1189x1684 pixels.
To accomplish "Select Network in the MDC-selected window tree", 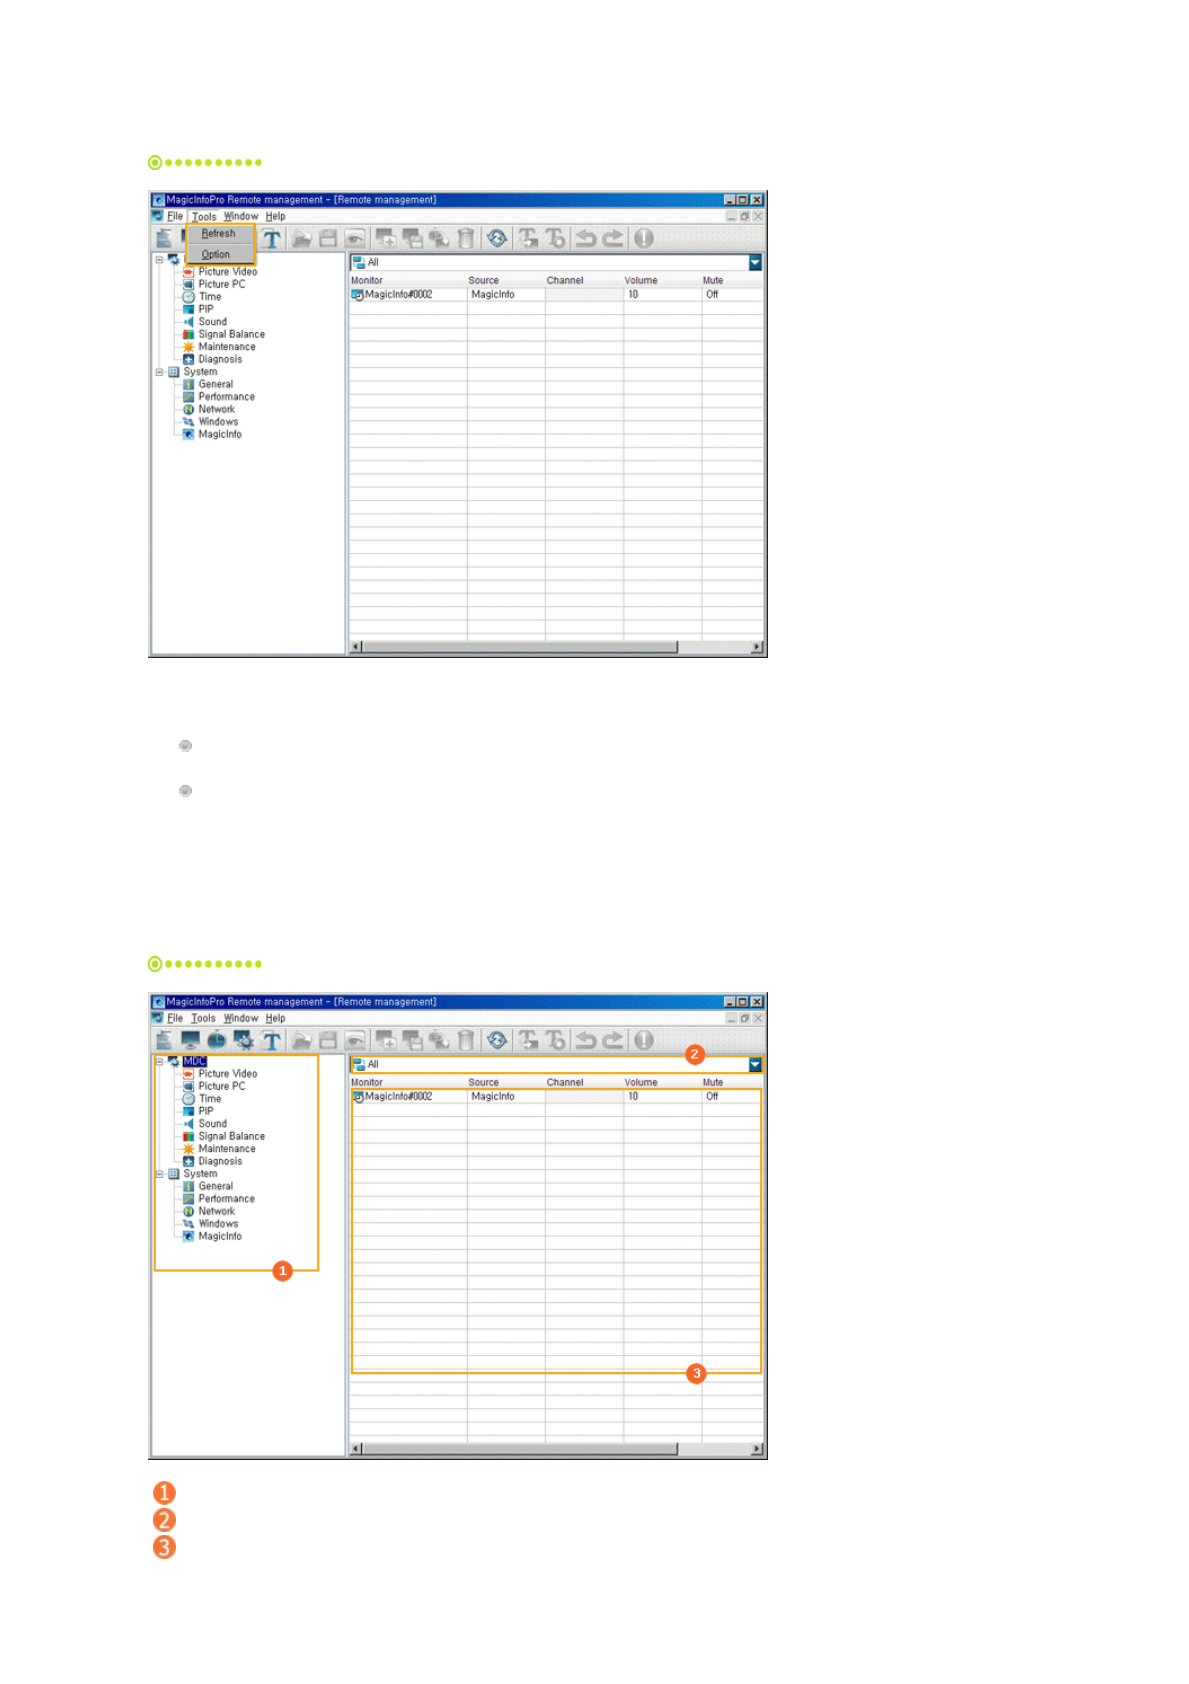I will tap(216, 1211).
